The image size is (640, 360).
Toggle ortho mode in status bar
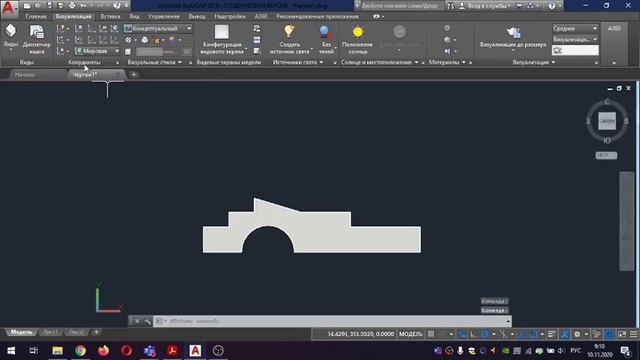coord(473,334)
